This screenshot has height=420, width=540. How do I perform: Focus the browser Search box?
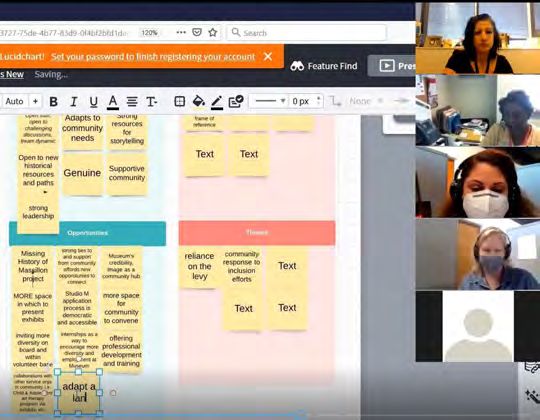(307, 33)
